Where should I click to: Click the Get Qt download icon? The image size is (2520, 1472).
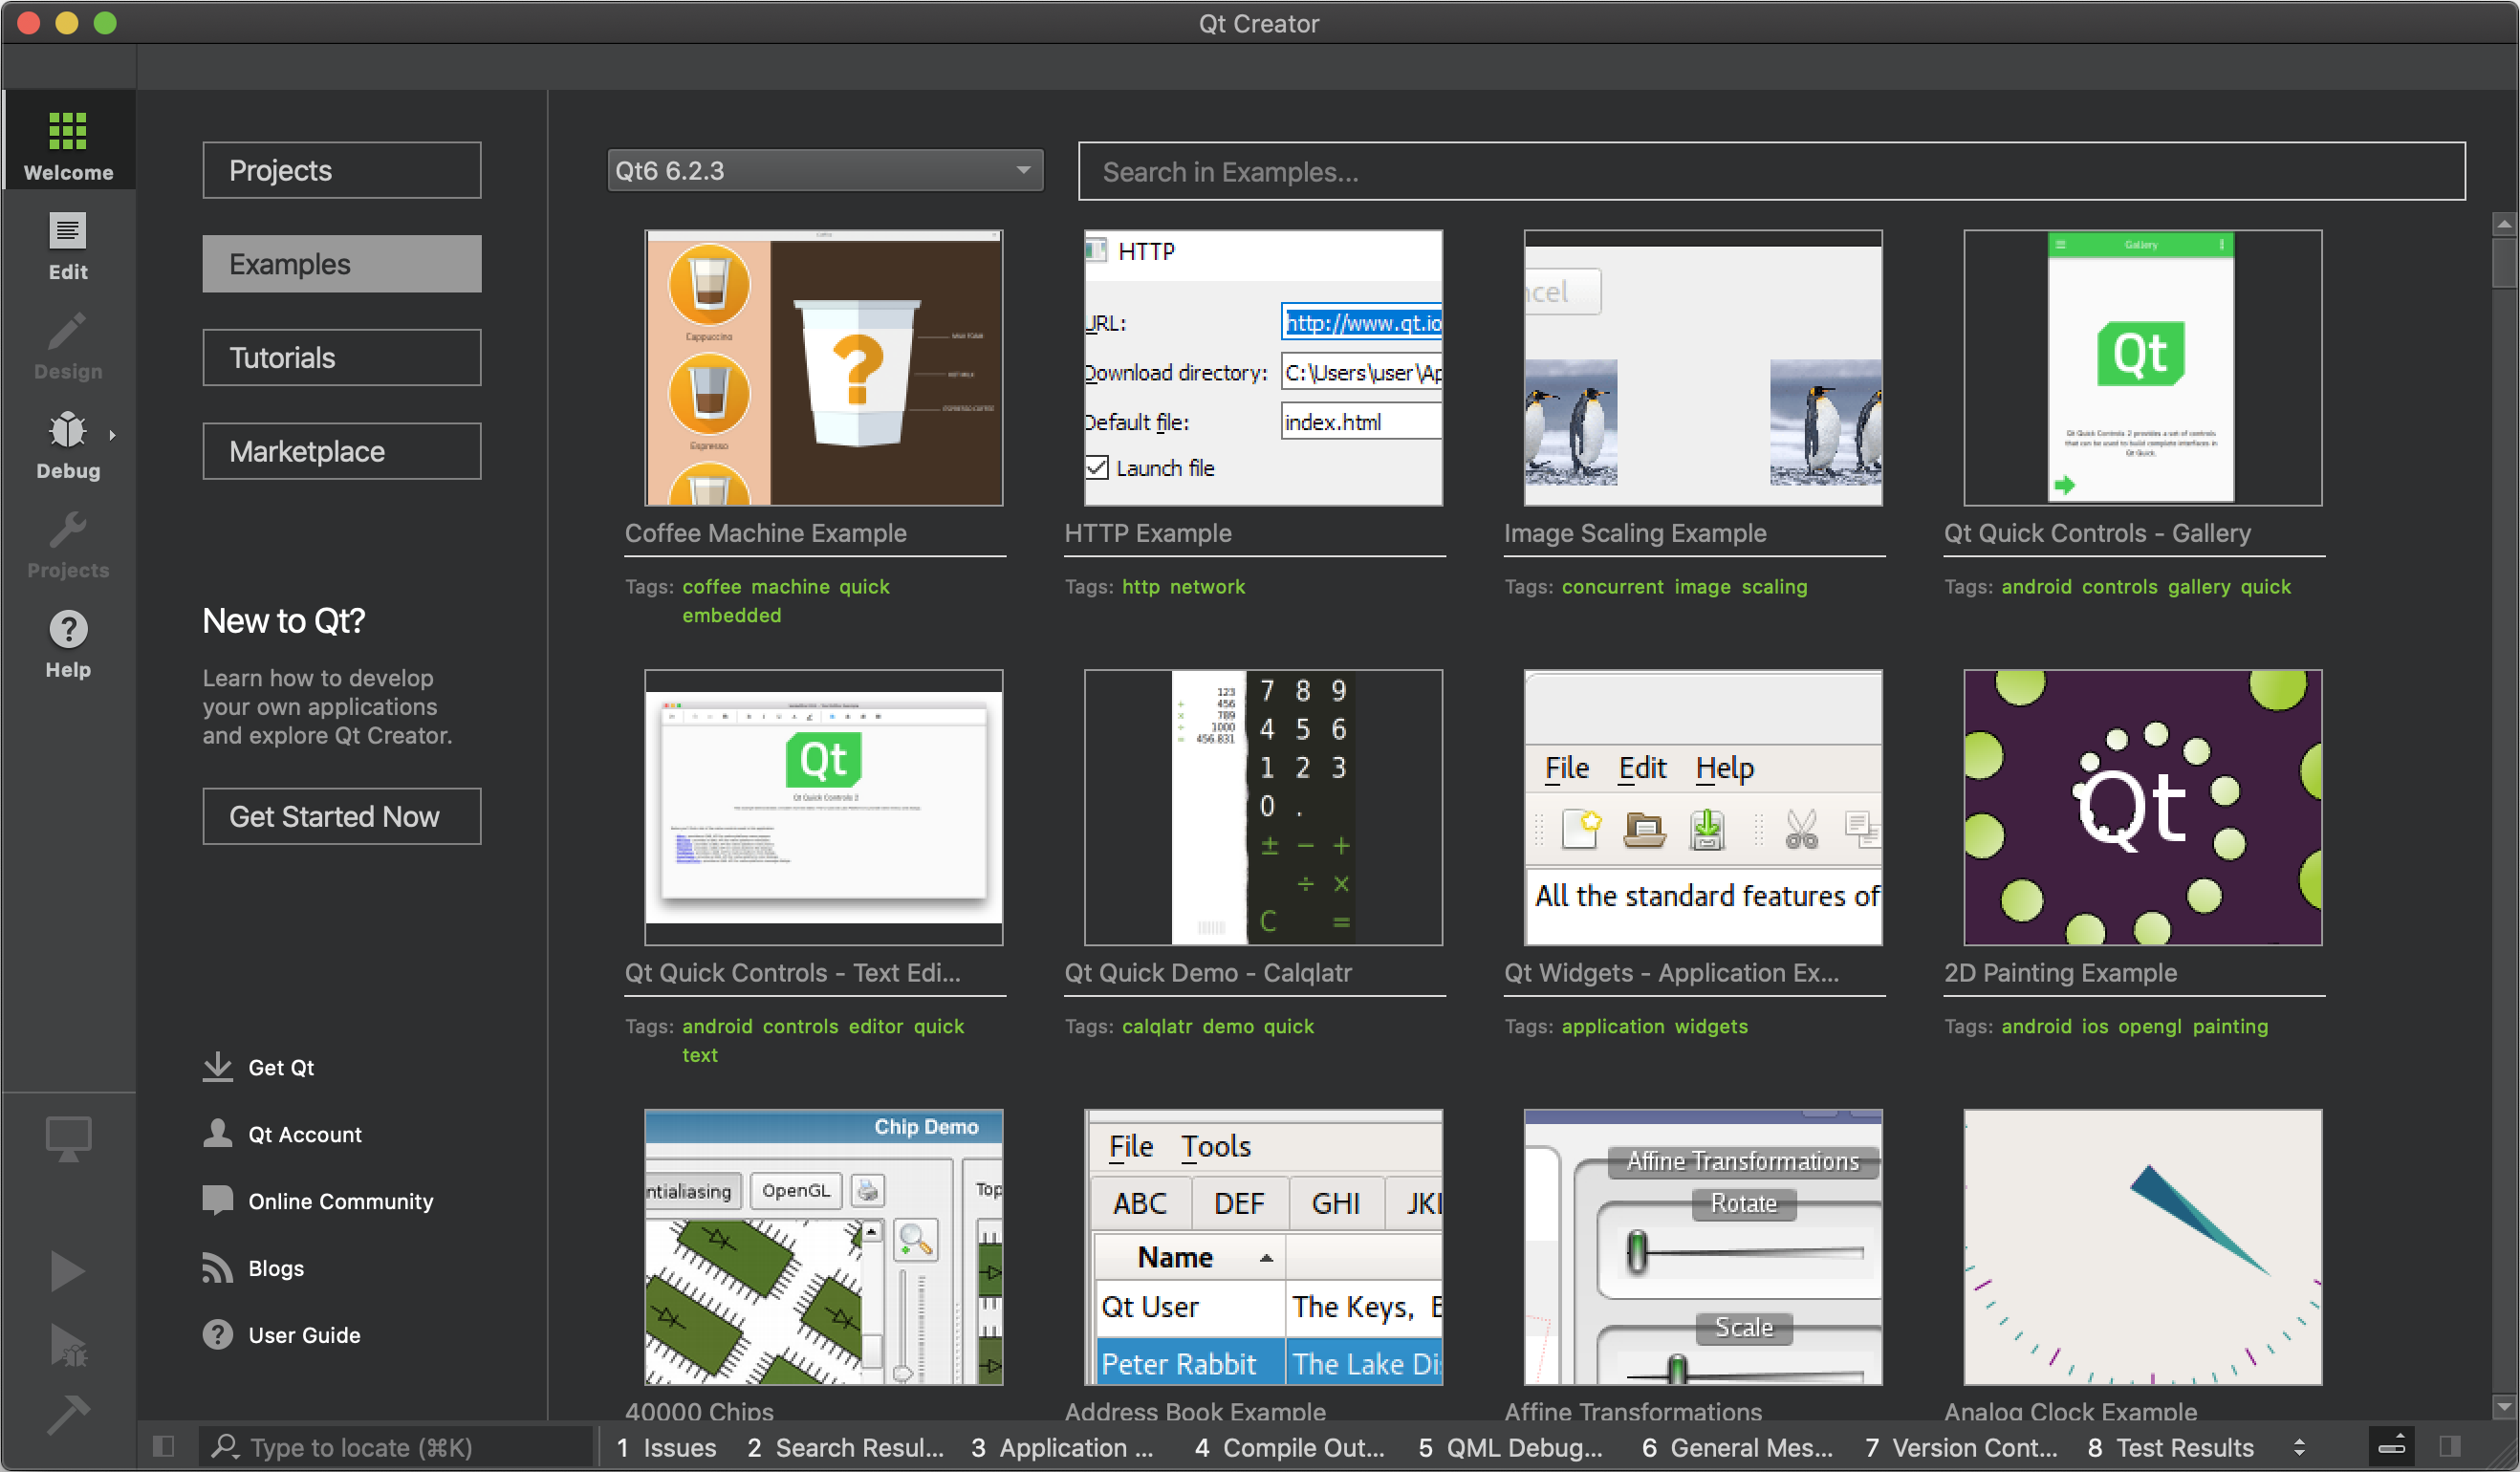pyautogui.click(x=217, y=1067)
